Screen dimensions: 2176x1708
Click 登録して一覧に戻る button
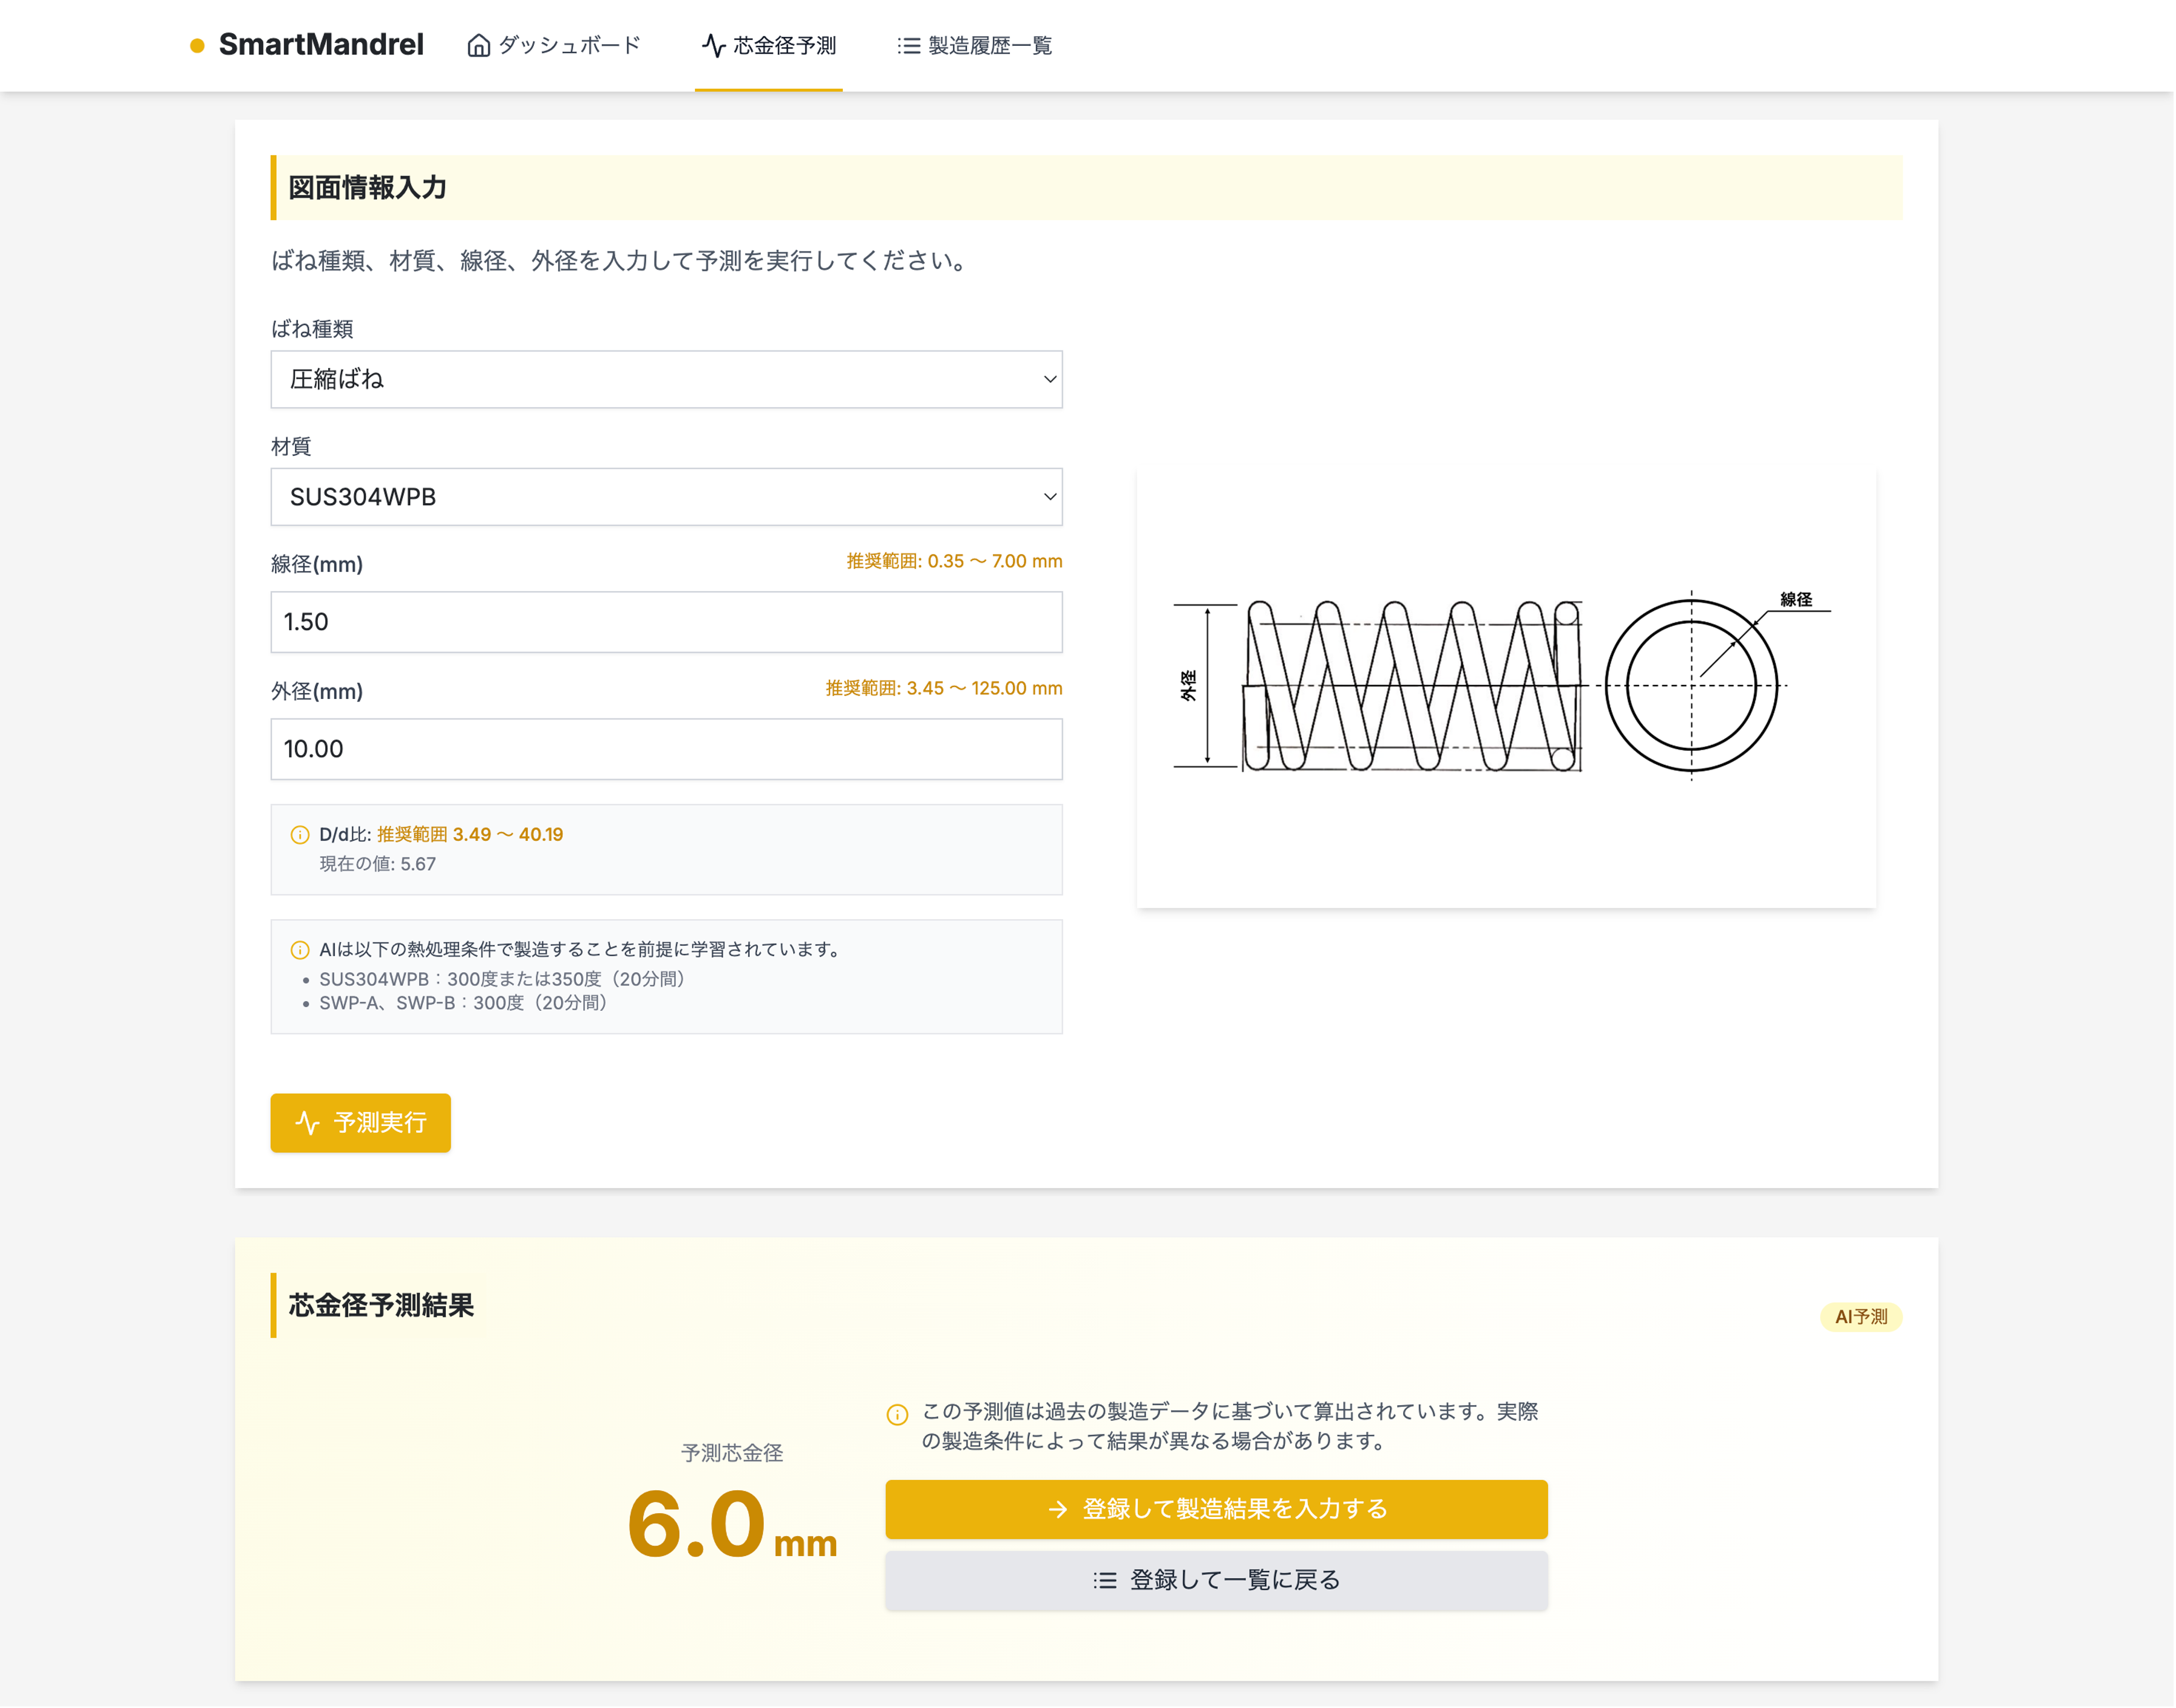pos(1216,1580)
